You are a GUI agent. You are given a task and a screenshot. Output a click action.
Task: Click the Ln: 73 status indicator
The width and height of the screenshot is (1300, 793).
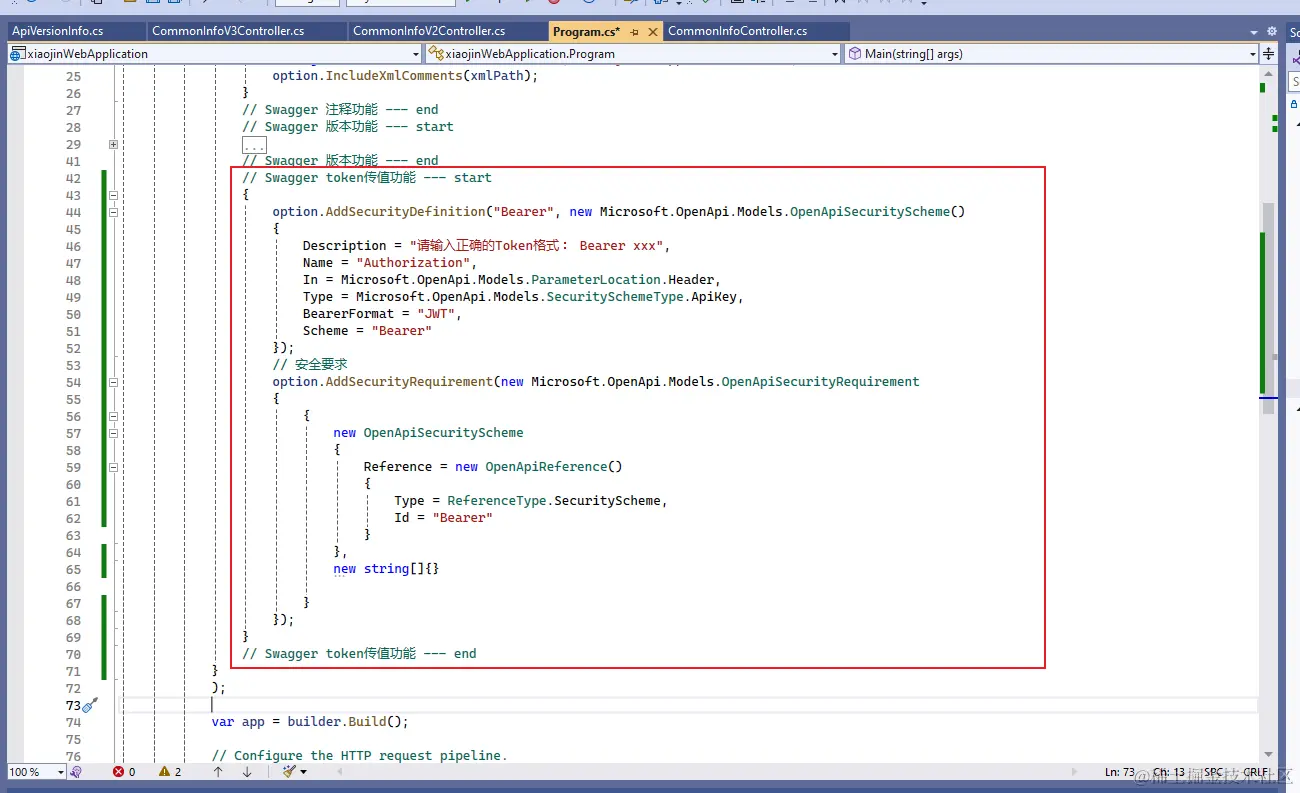click(1120, 772)
